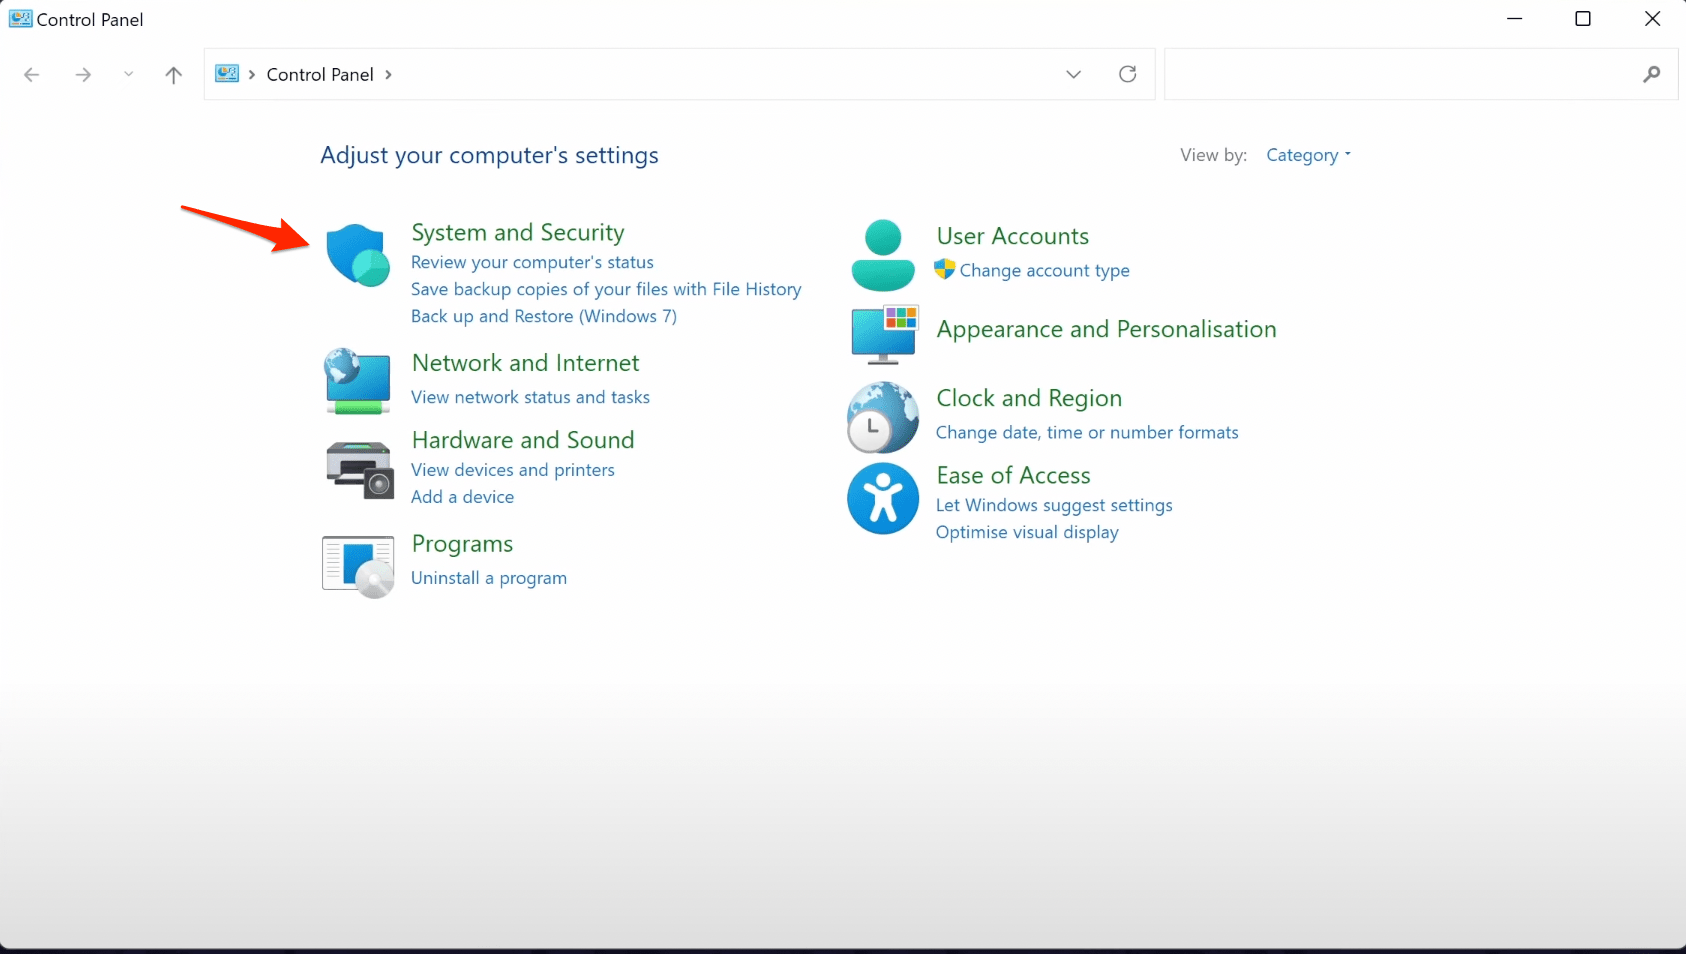Go up one level with up arrow
Image resolution: width=1686 pixels, height=954 pixels.
tap(173, 75)
